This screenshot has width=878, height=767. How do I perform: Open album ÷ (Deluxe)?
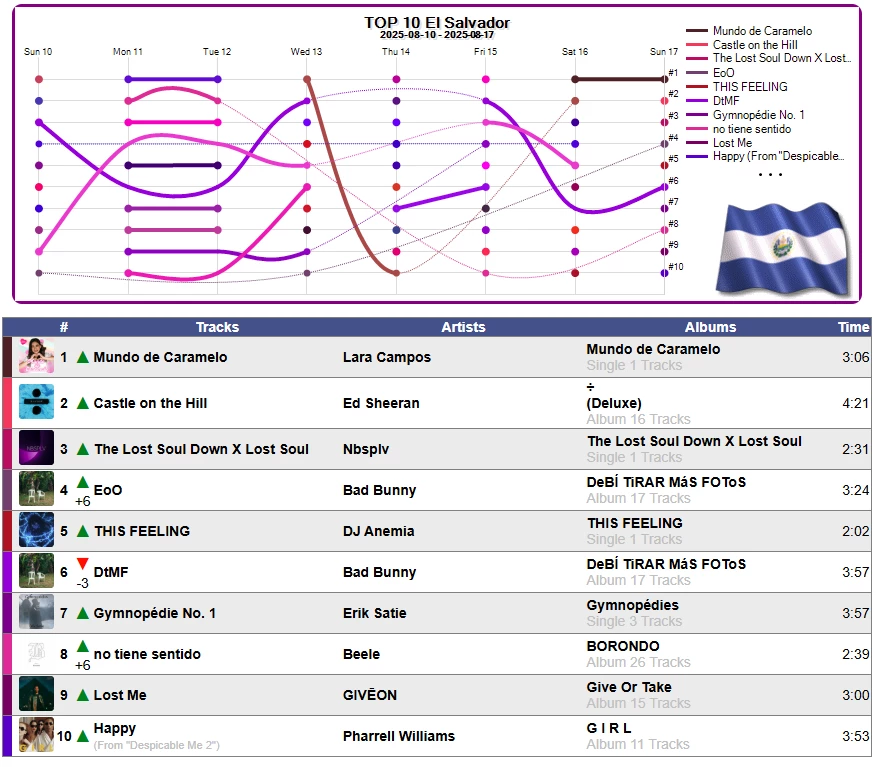(614, 395)
